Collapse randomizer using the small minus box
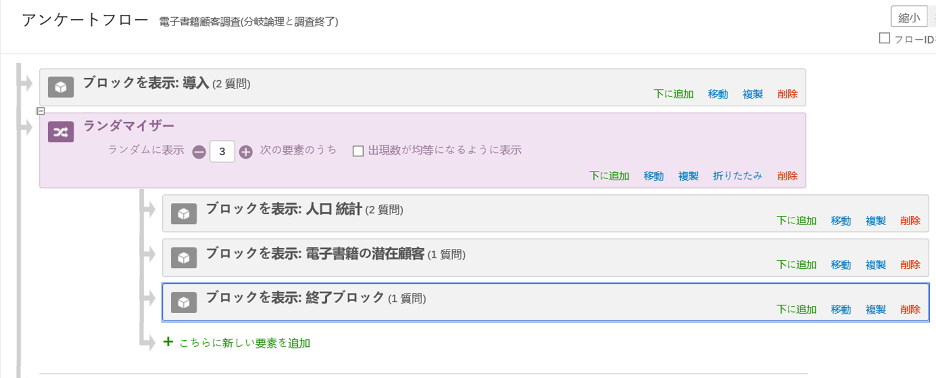936x378 pixels. point(41,110)
